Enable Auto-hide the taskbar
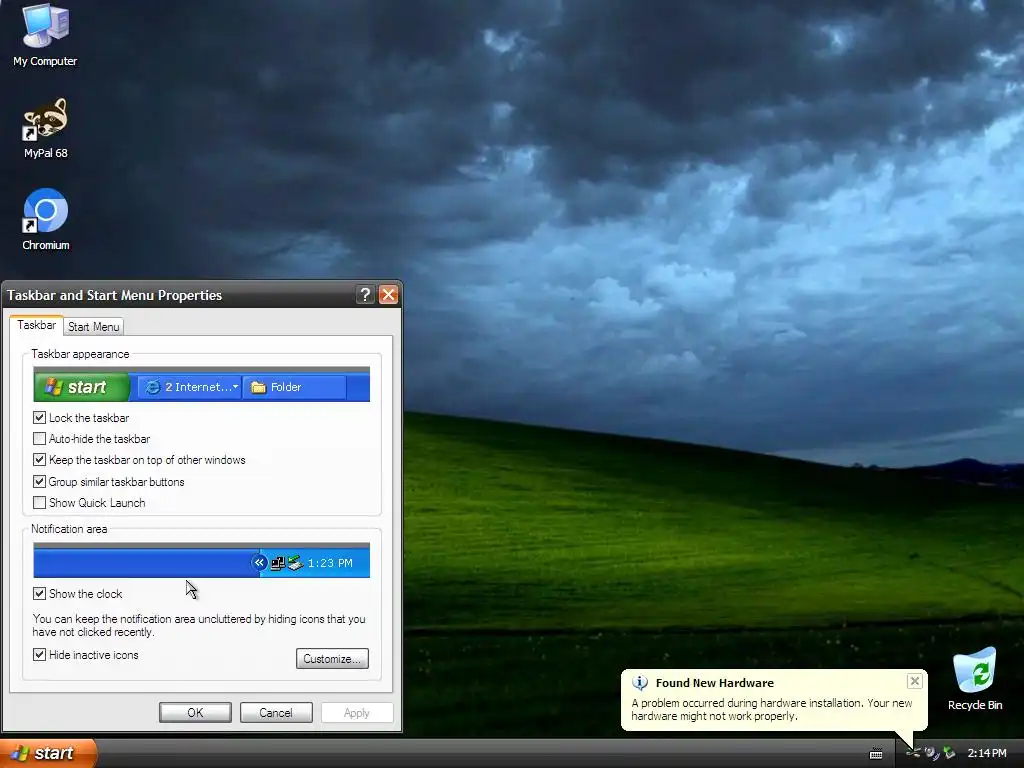Screen dimensions: 1024x768 (x=91, y=439)
